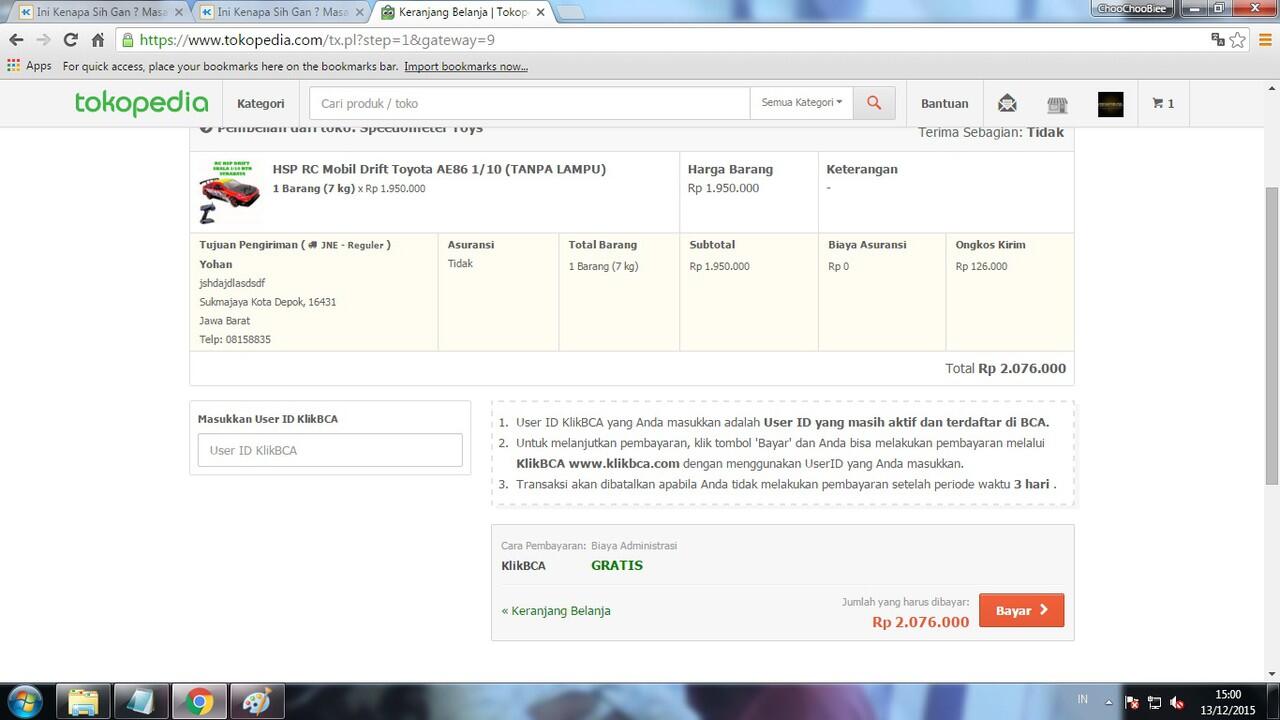Click the Total Rp 2.076.000 text
Image resolution: width=1280 pixels, height=720 pixels.
(x=1005, y=368)
